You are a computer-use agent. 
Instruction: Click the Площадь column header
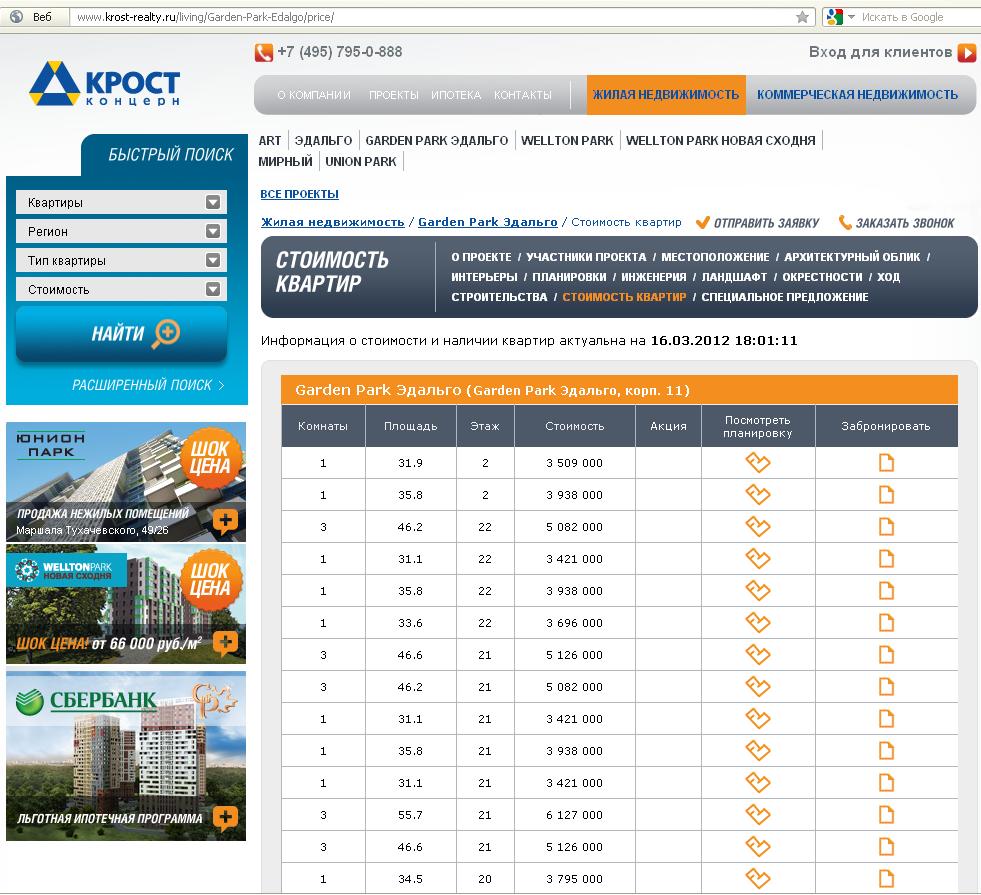410,426
